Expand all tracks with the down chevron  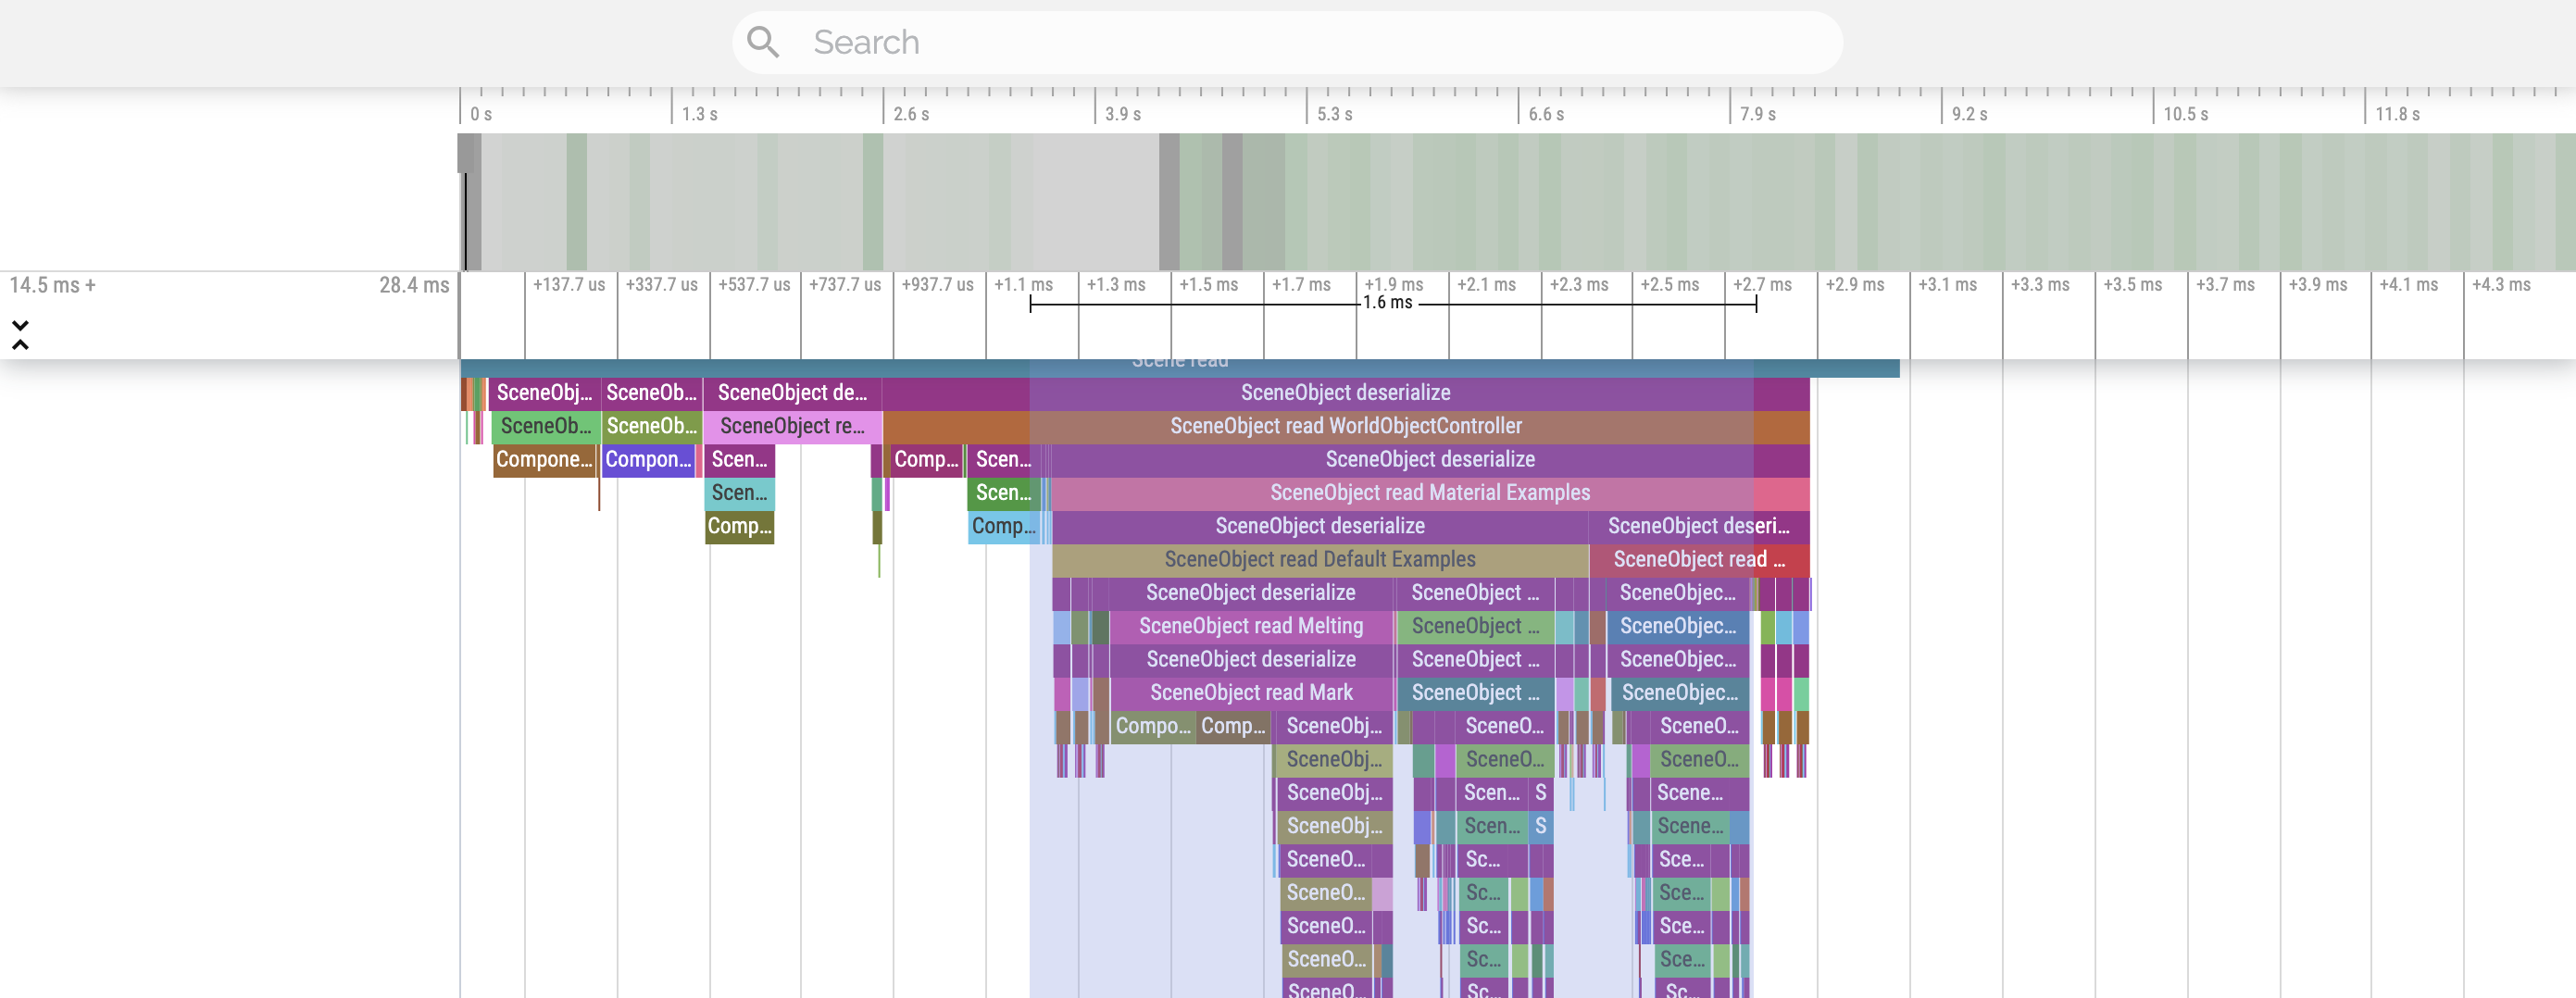[20, 325]
